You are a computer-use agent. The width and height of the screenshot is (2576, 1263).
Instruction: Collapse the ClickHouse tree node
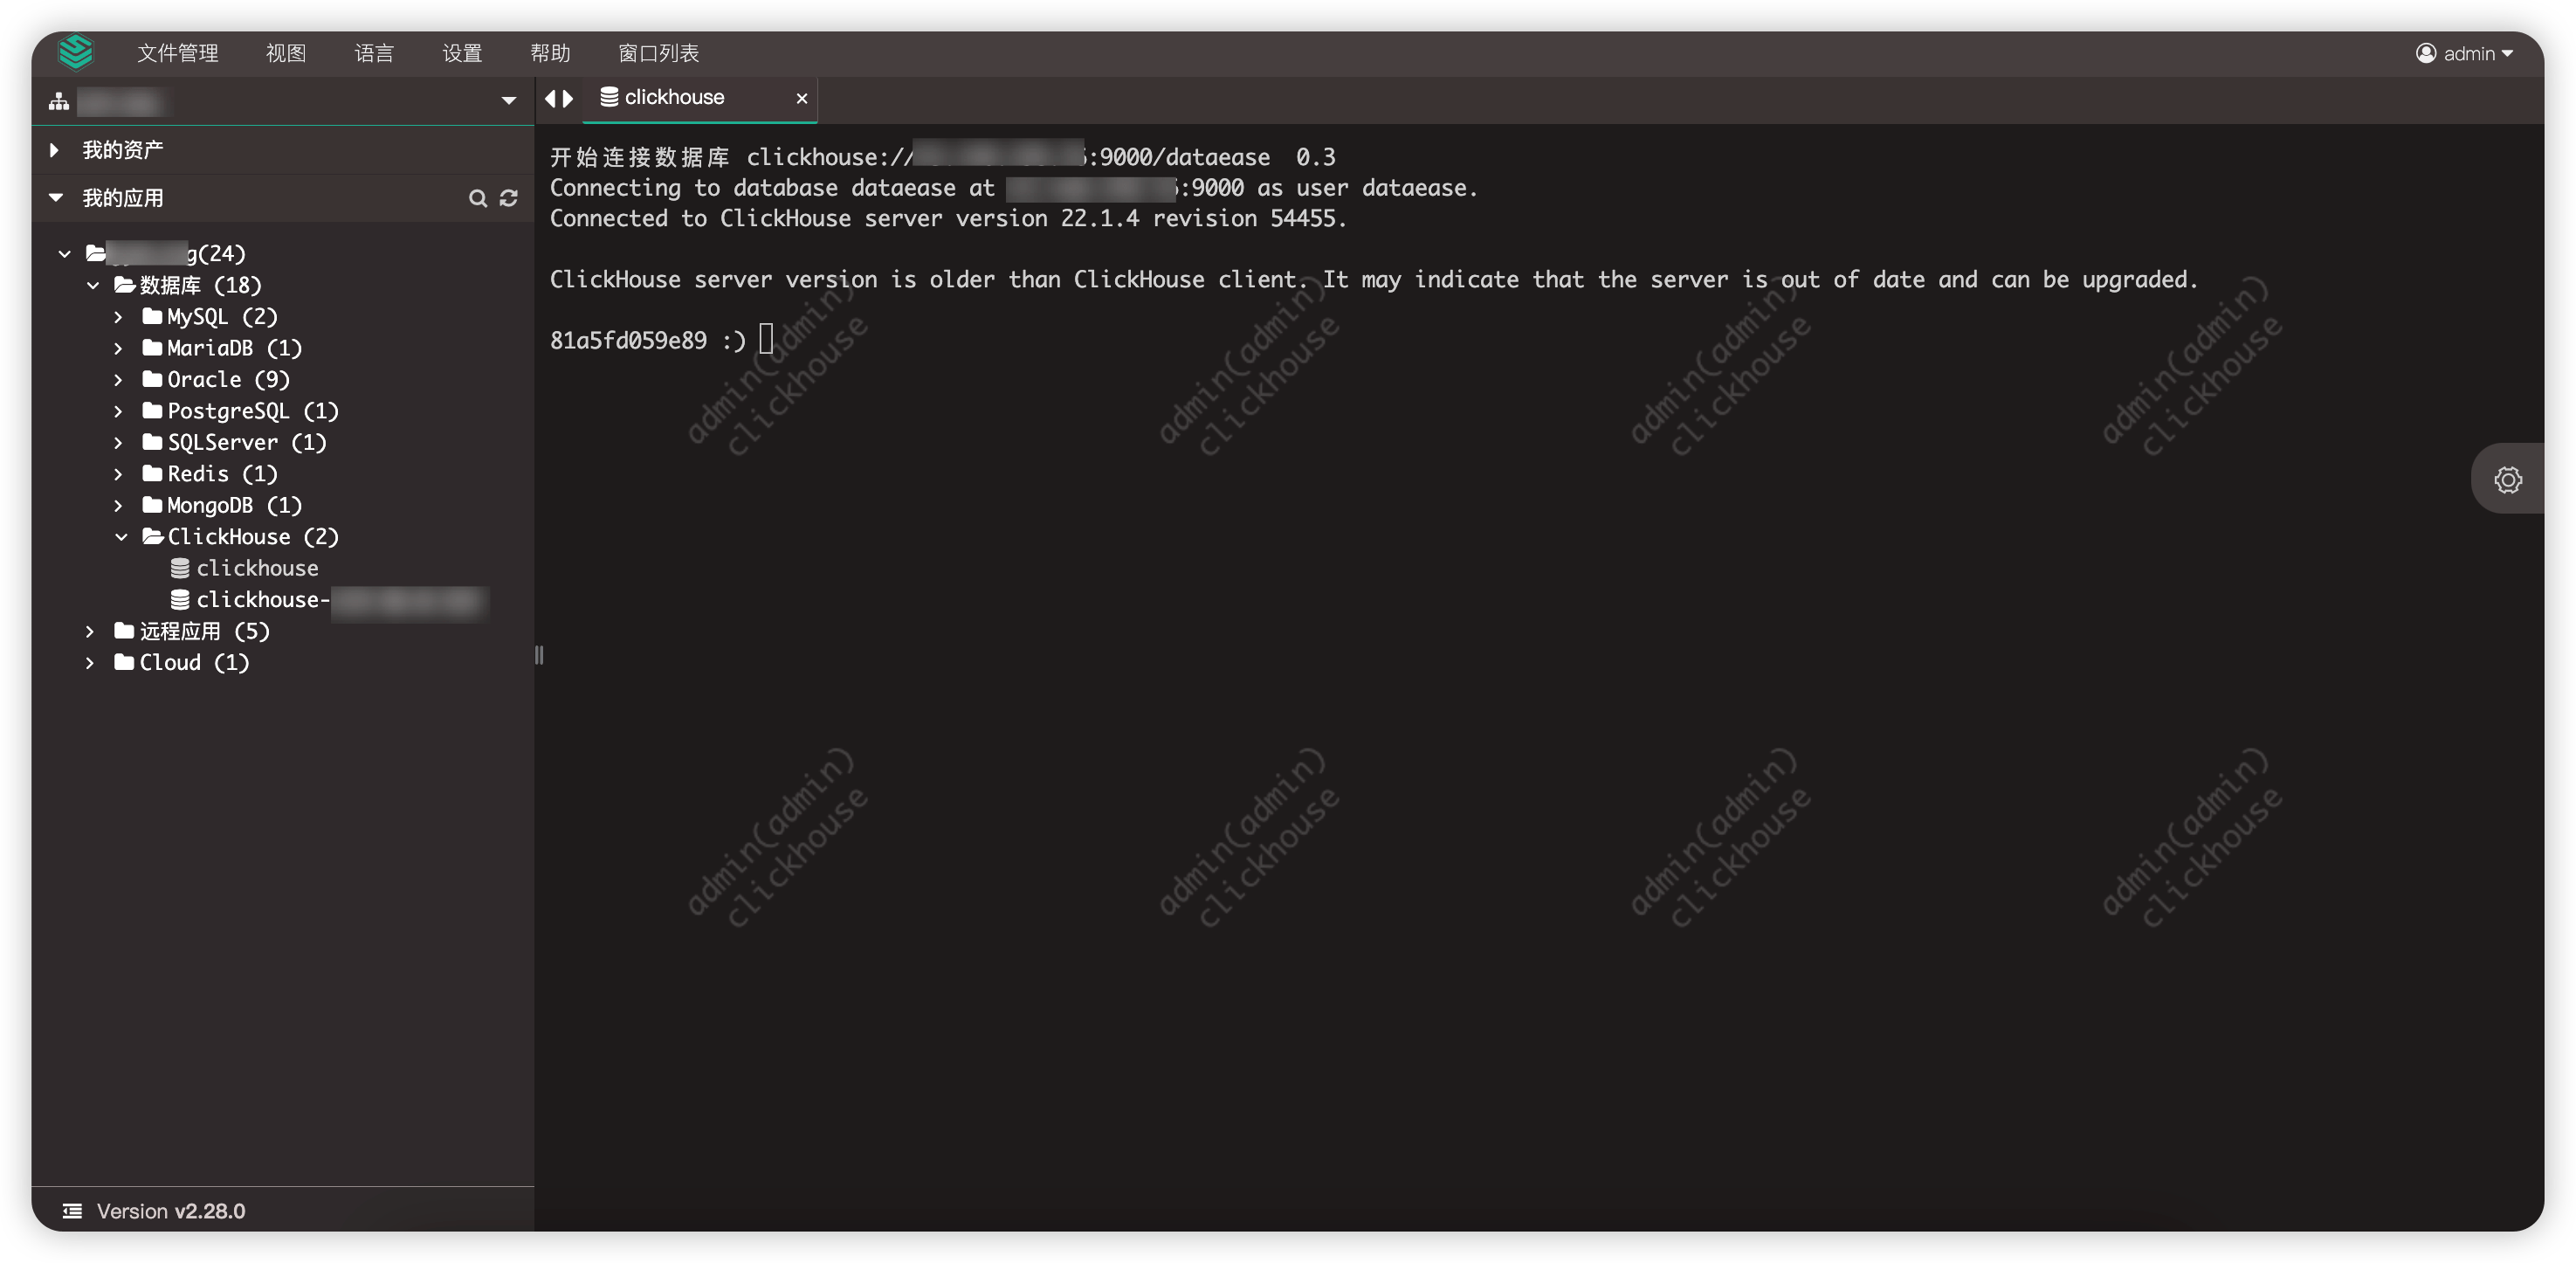(x=123, y=537)
